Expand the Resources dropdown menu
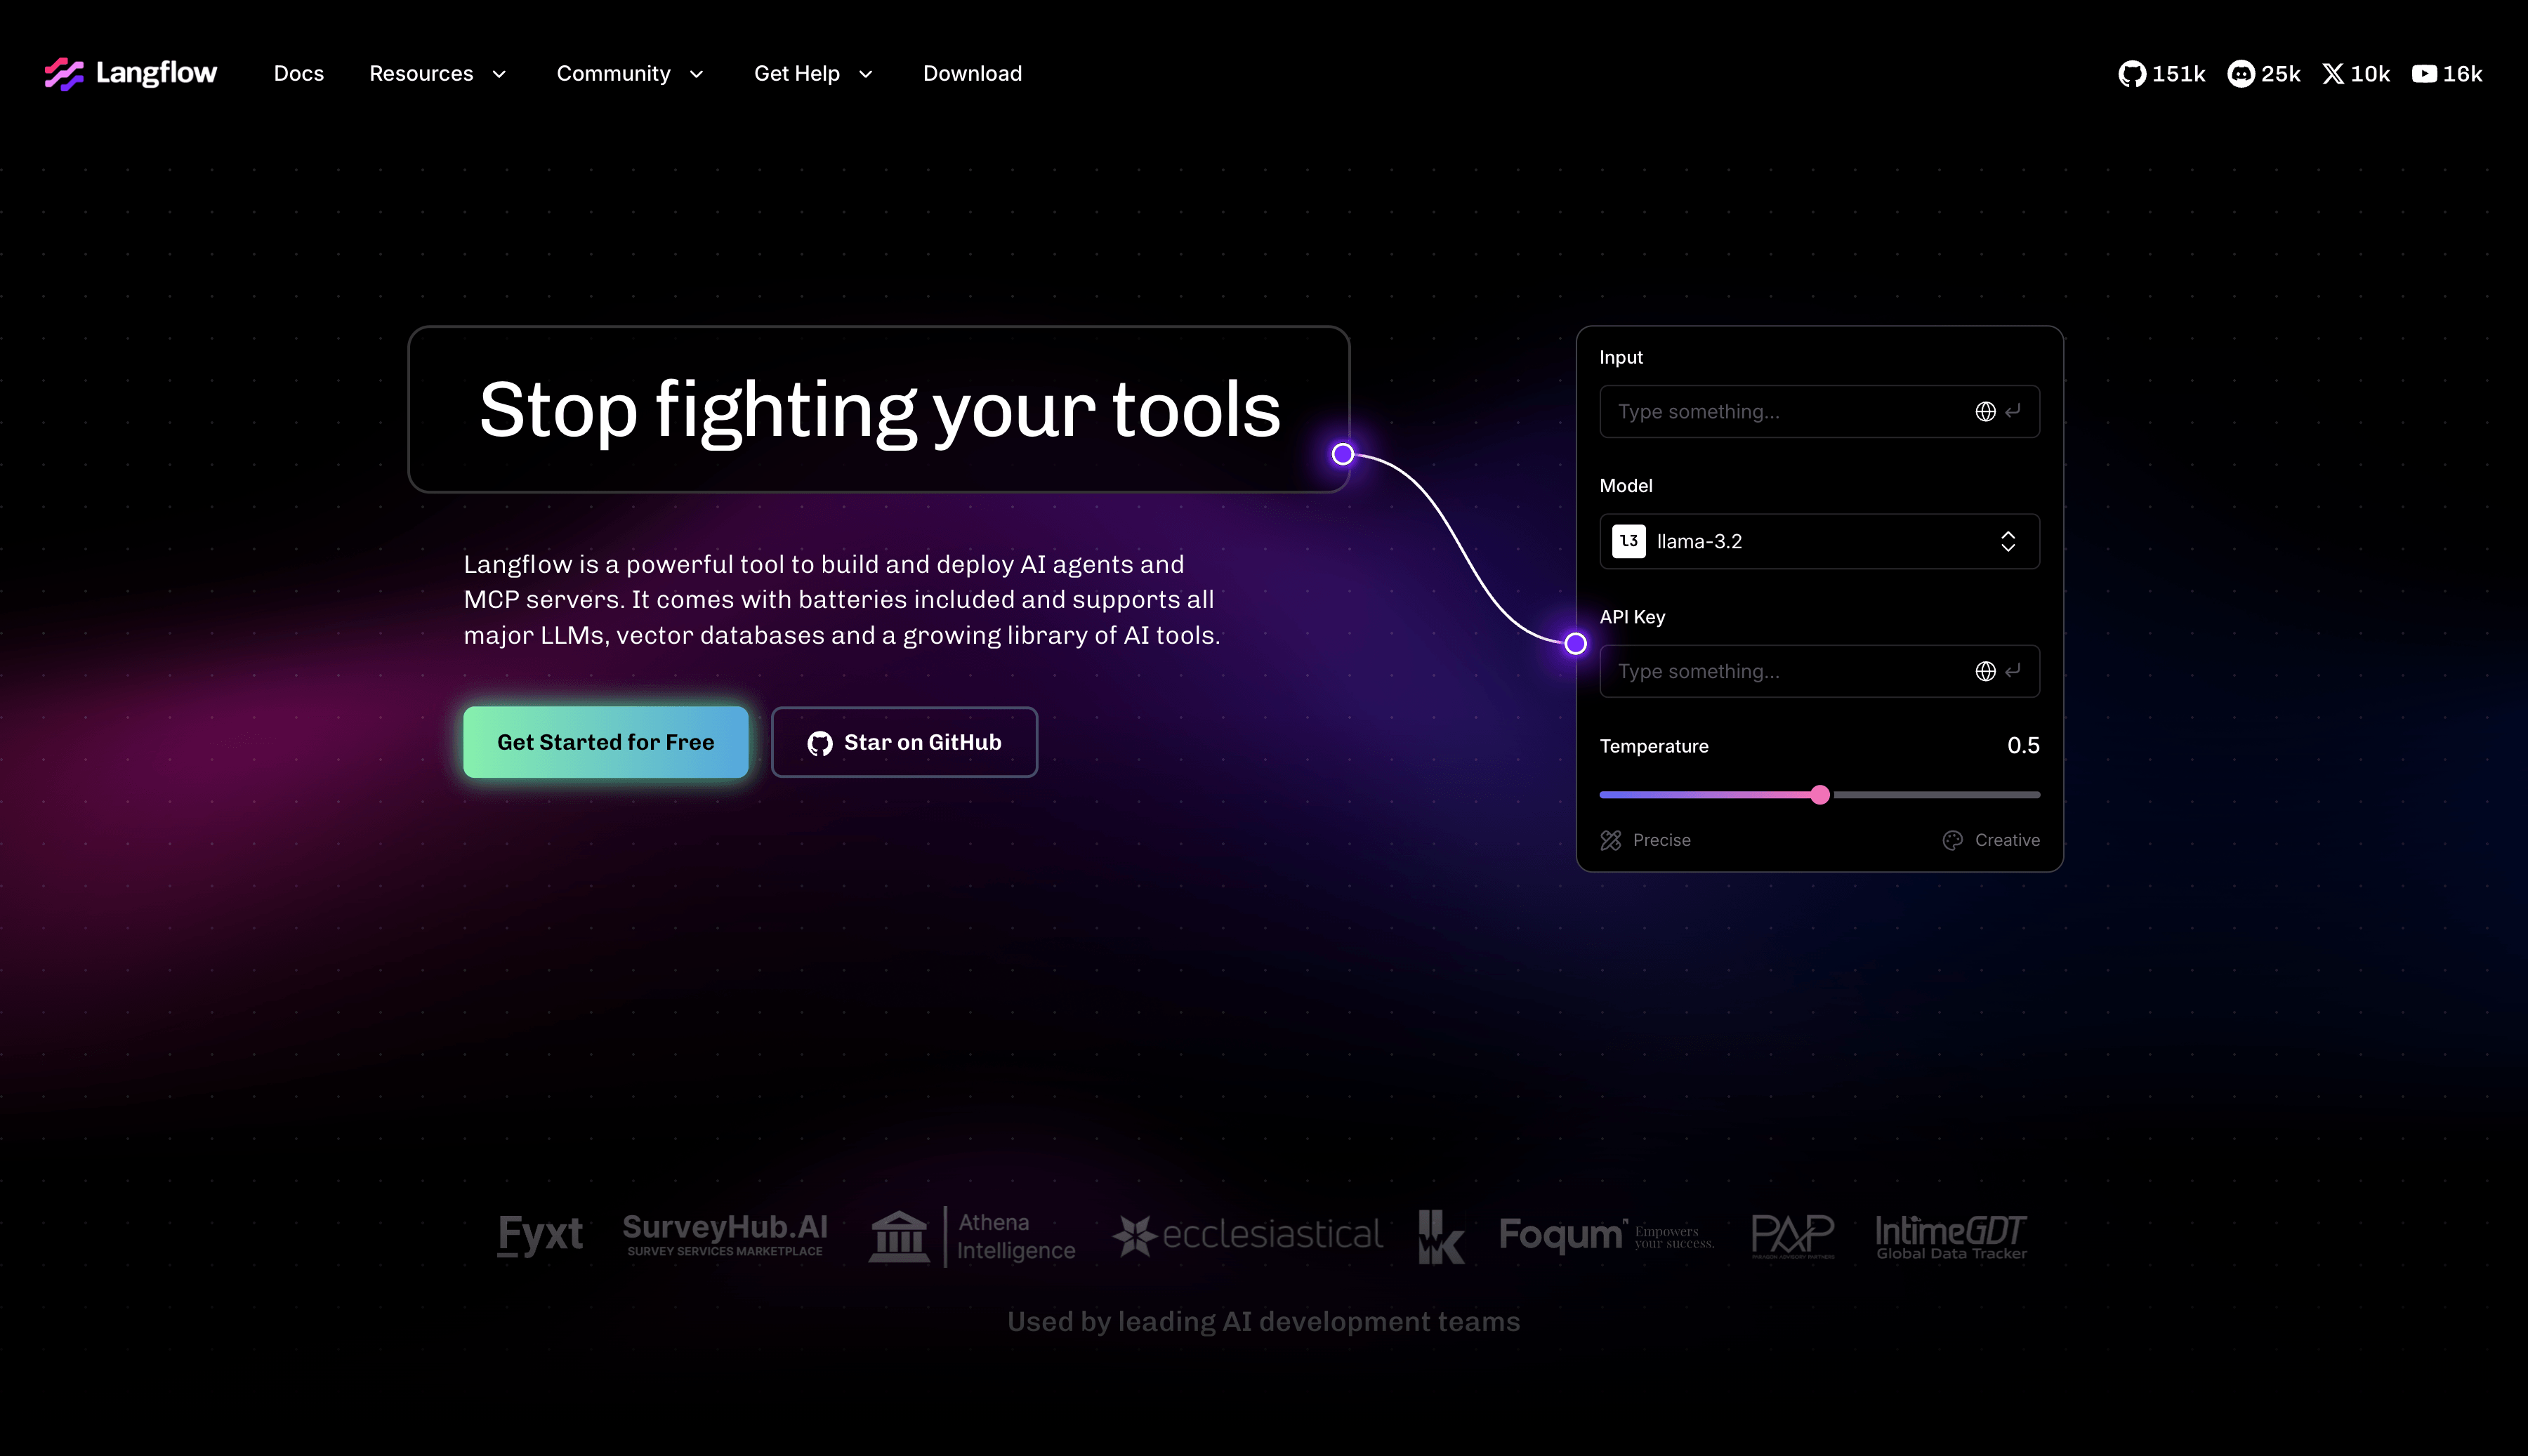 tap(438, 73)
